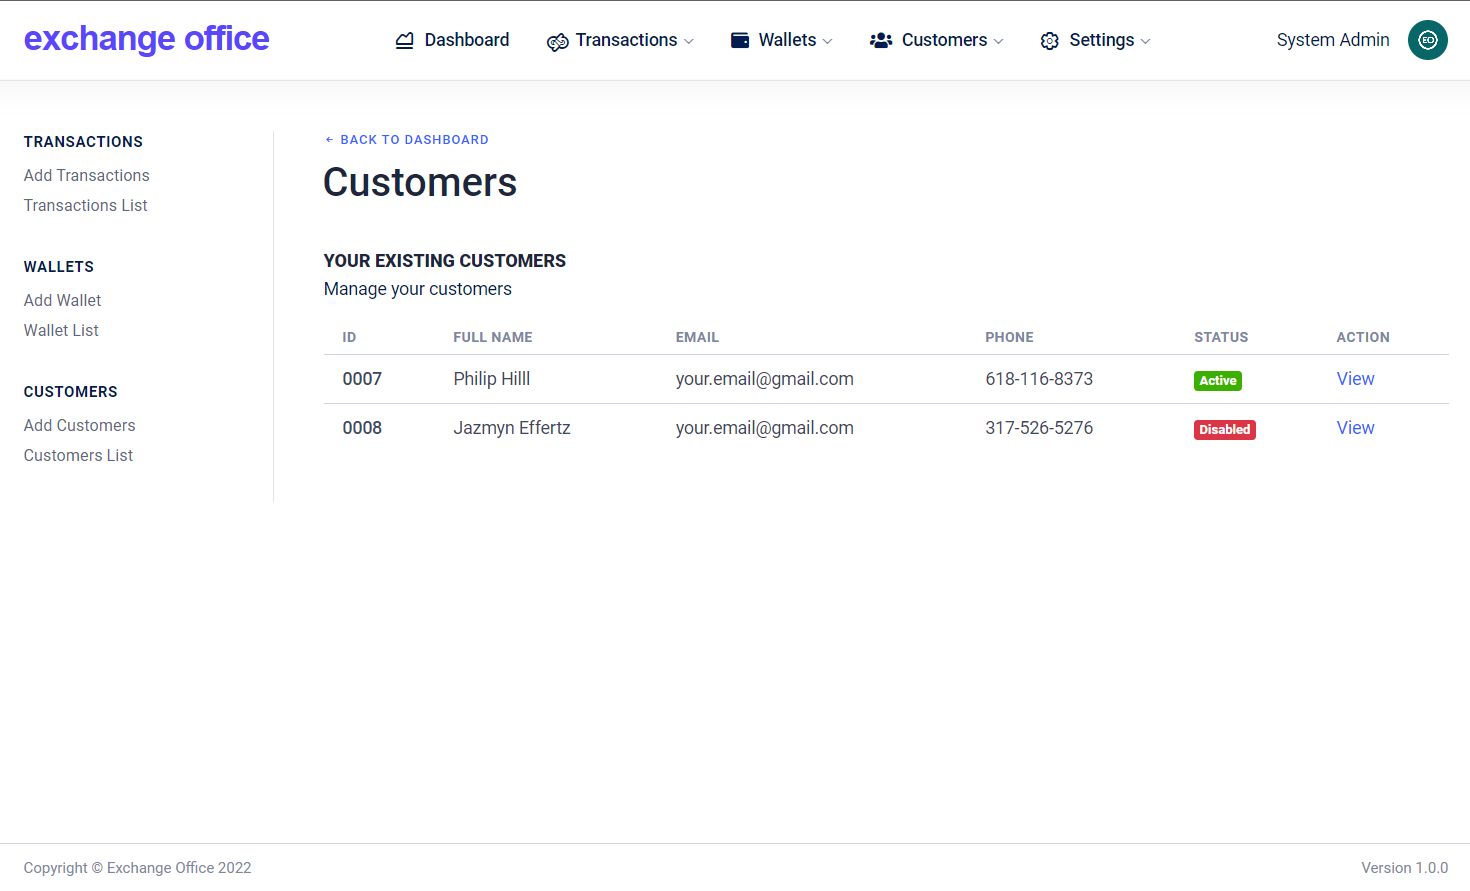Open the System Admin avatar

(1427, 40)
